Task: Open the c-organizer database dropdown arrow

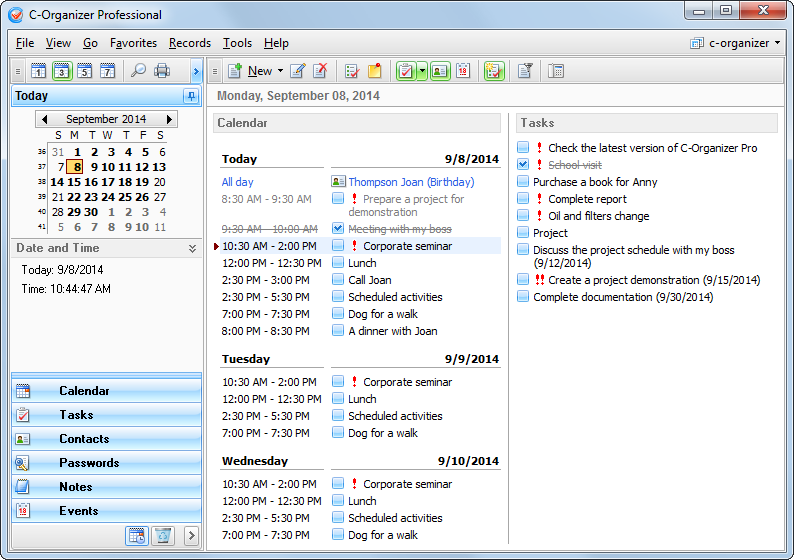Action: click(777, 43)
